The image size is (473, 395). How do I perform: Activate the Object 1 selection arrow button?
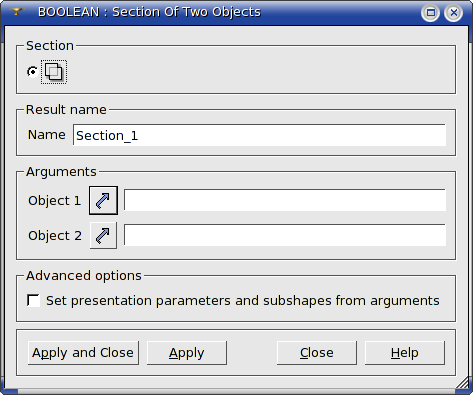coord(103,200)
